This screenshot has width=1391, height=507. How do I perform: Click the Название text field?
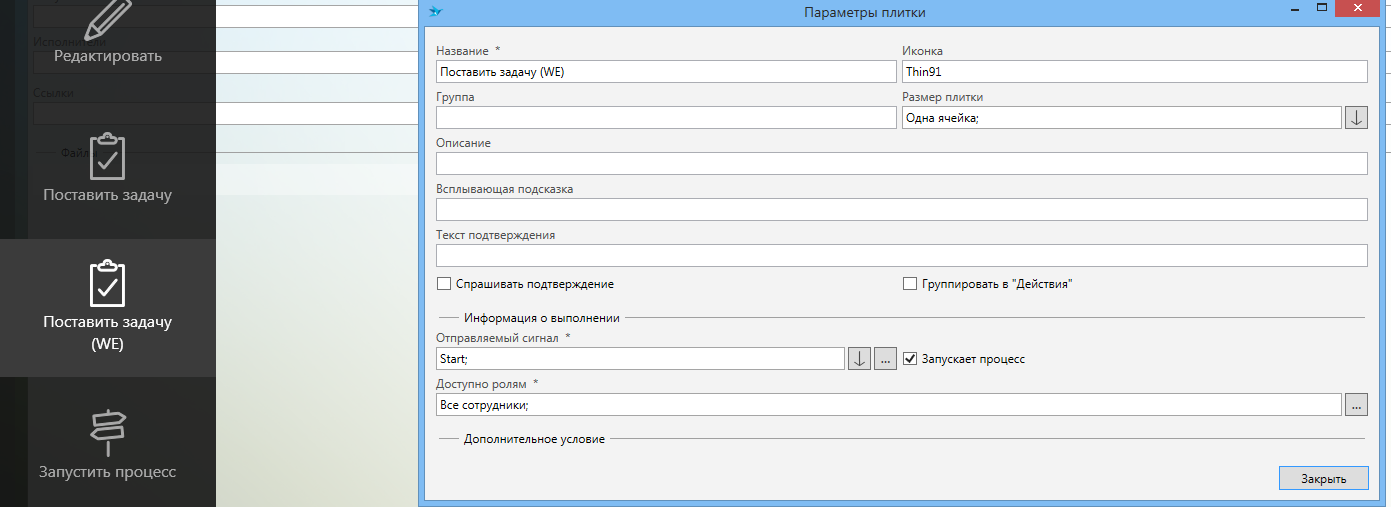coord(666,72)
